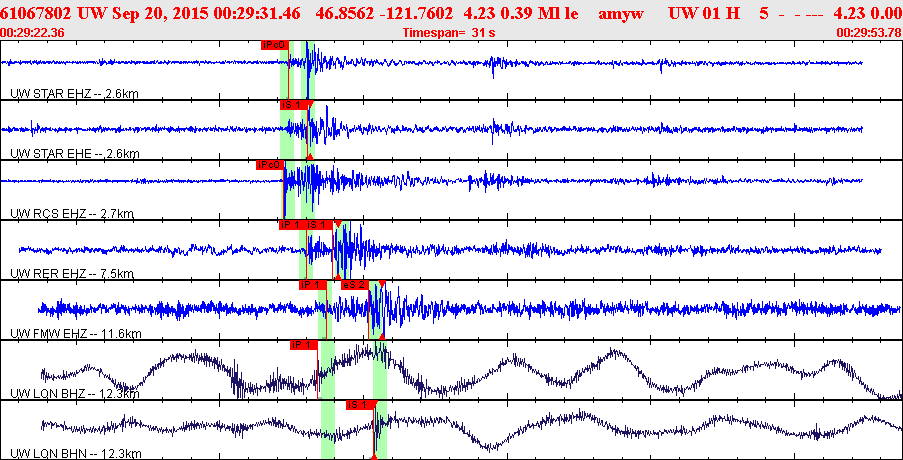Click the analyst name 'amyw'
This screenshot has height=460, width=903.
[x=621, y=14]
